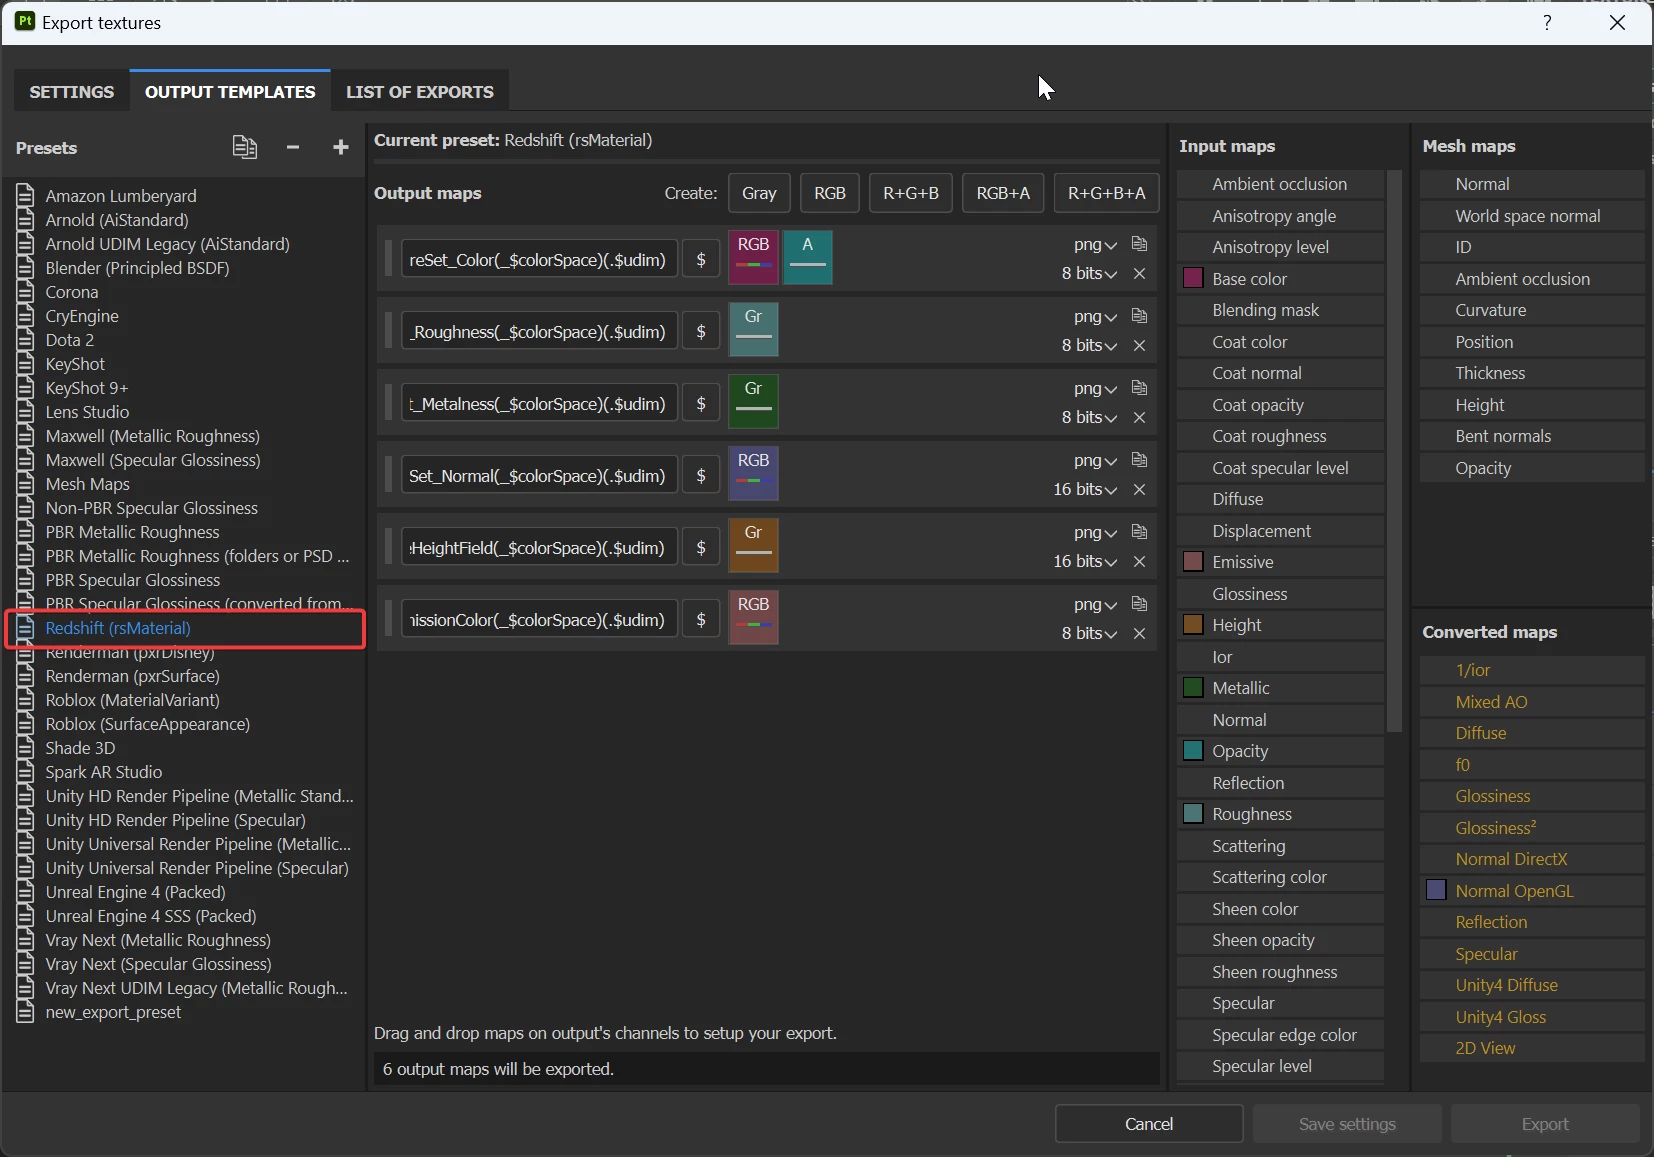This screenshot has height=1157, width=1654.
Task: Duplicate the HeightField output map
Action: [x=1139, y=532]
